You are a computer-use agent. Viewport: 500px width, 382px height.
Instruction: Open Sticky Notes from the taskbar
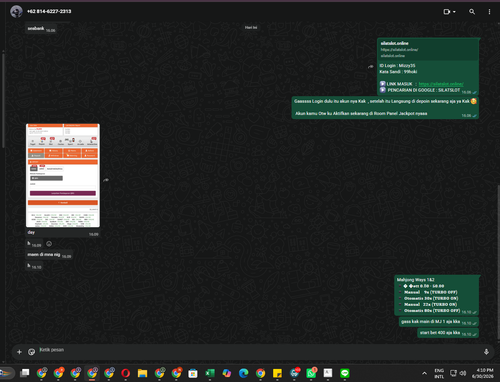(277, 373)
